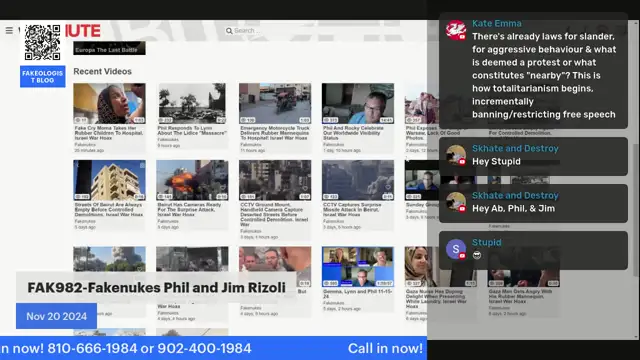The image size is (640, 360).
Task: Open 'Fake Cry Moms' video thumbnail
Action: 109,104
